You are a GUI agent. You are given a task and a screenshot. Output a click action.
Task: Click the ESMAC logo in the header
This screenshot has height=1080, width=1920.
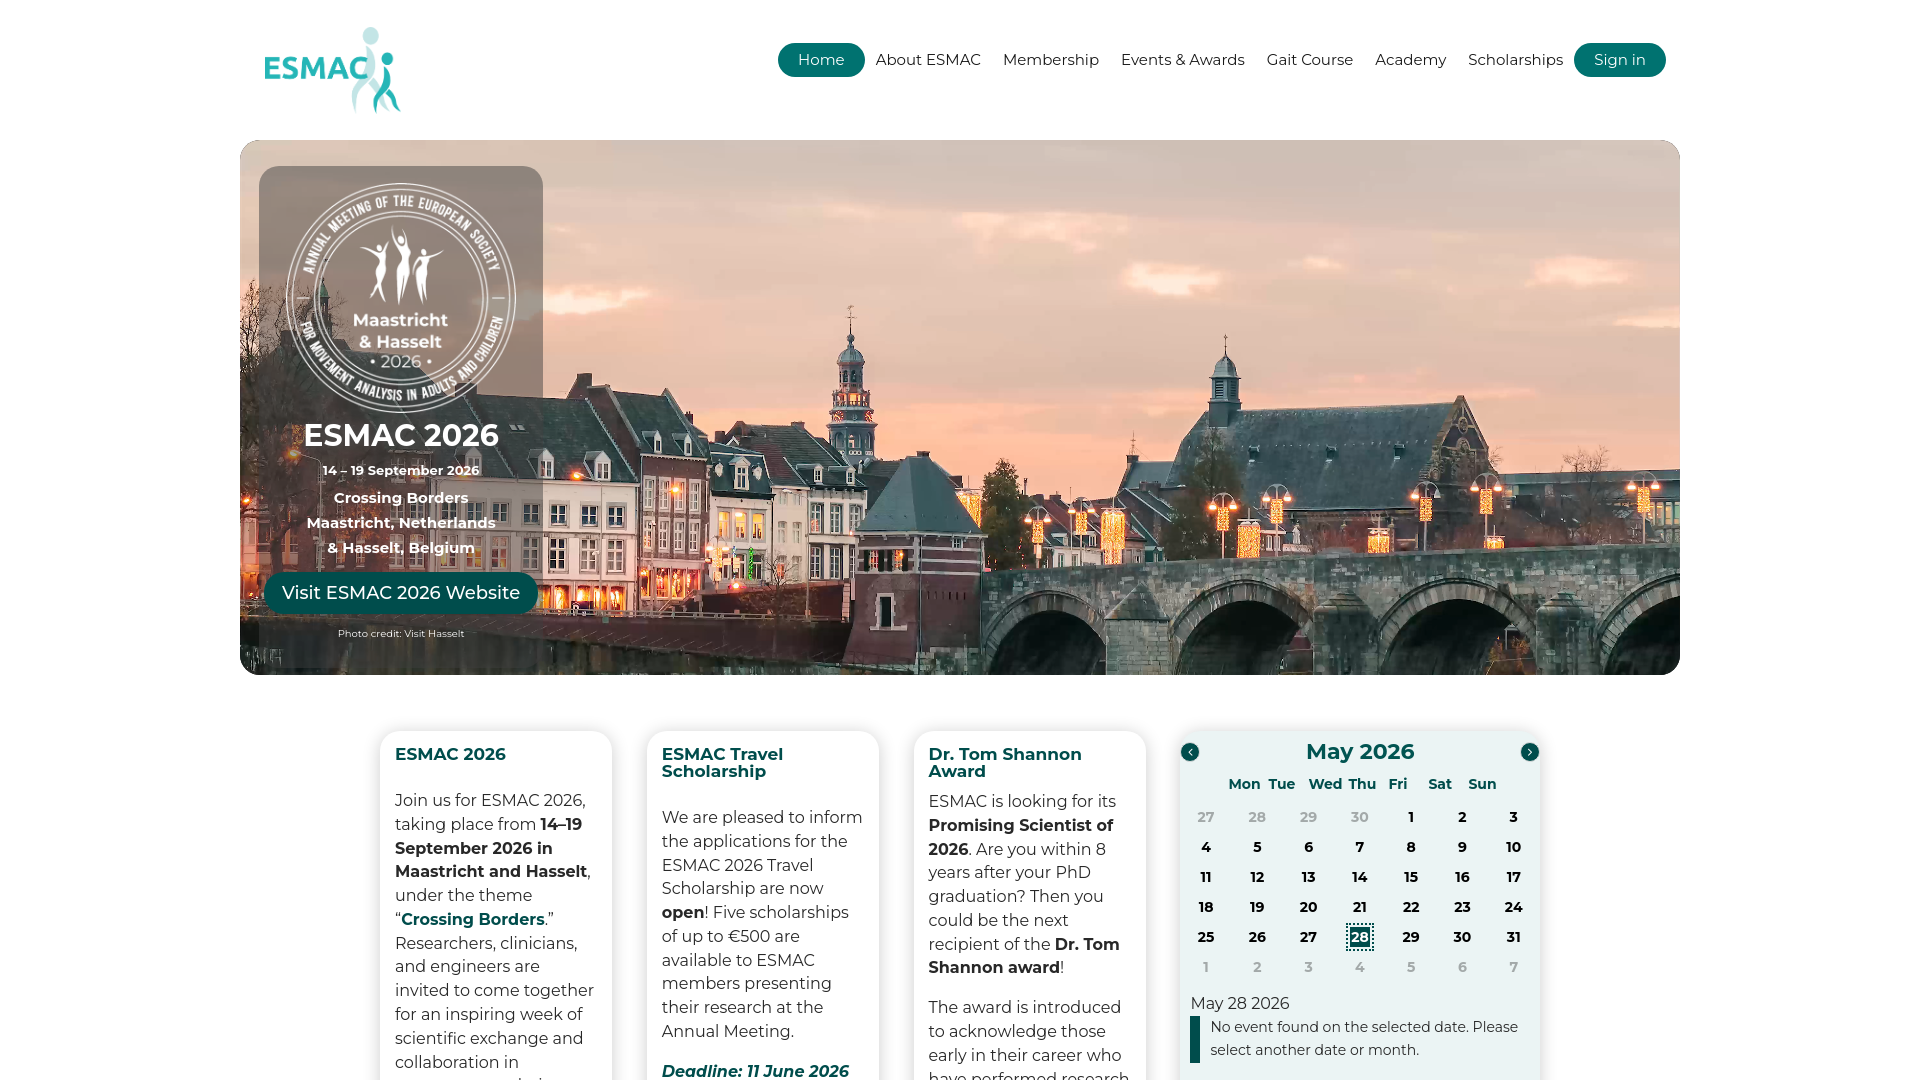332,70
